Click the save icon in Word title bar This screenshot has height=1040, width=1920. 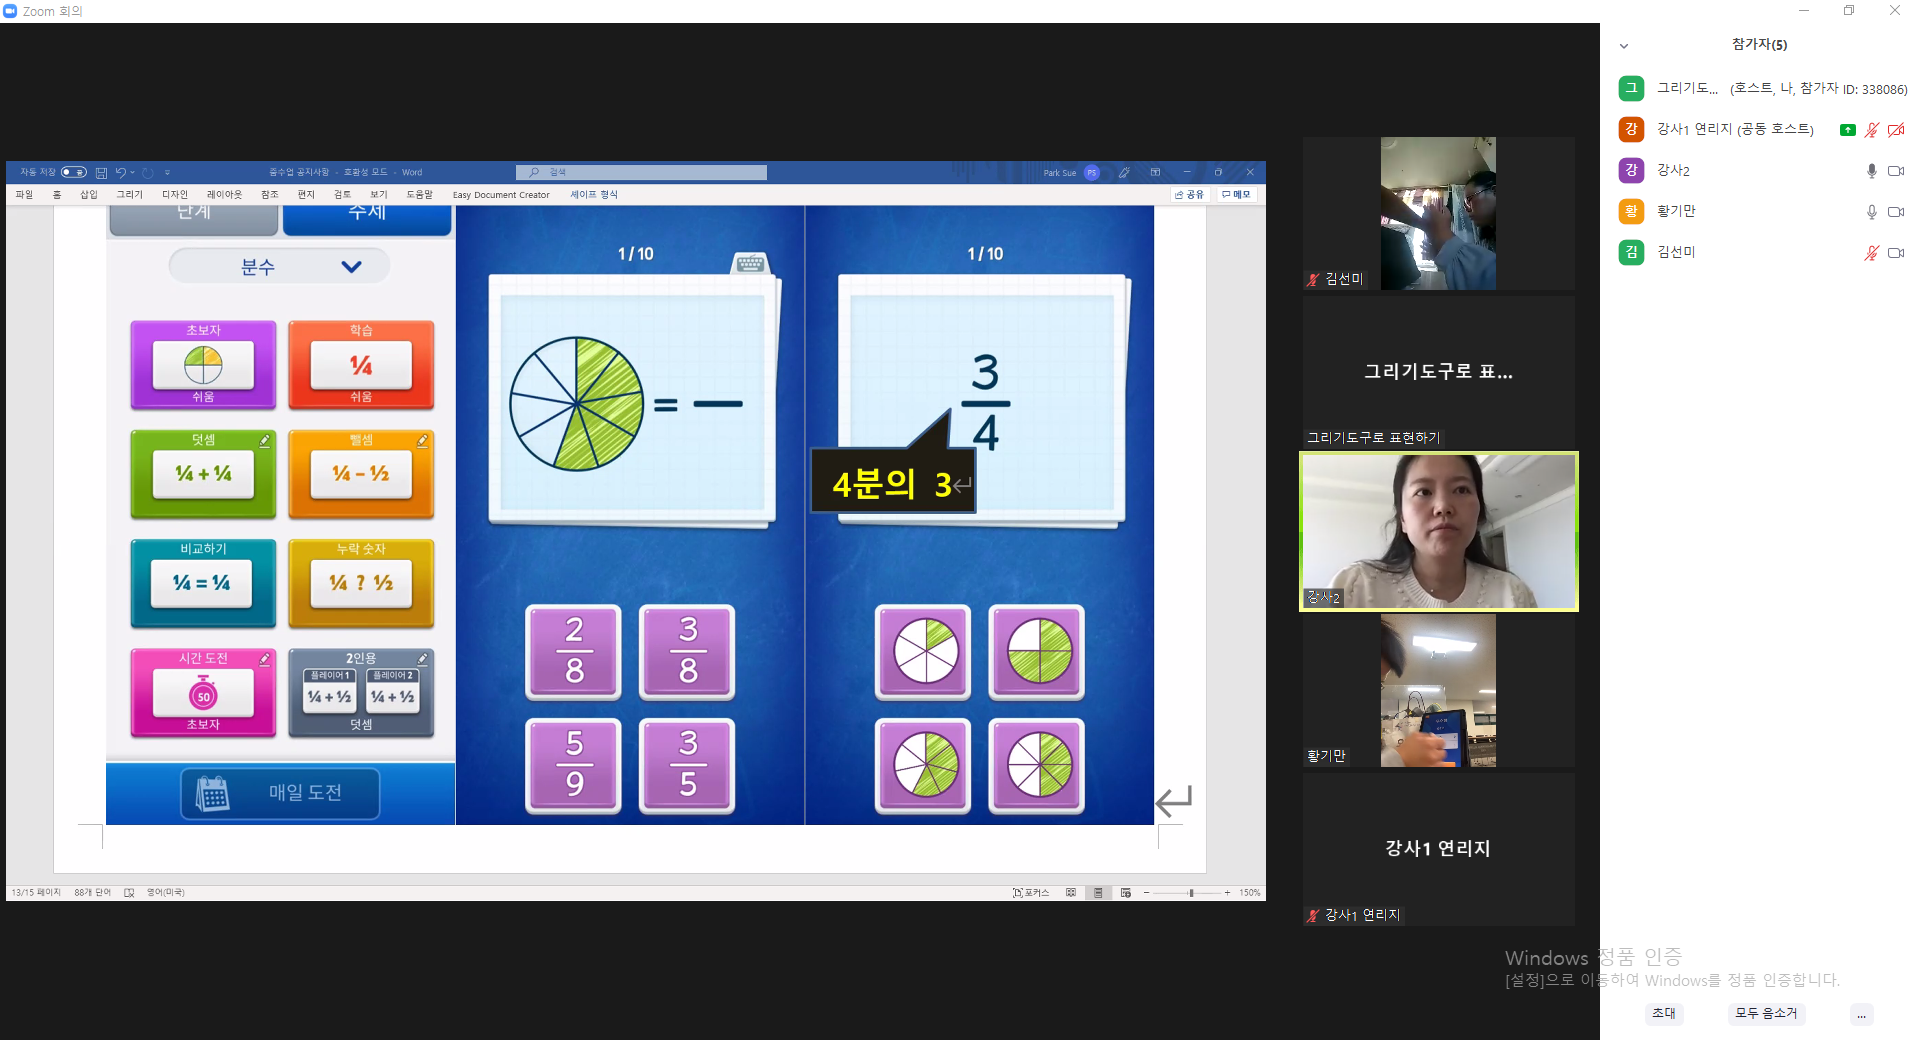(101, 172)
